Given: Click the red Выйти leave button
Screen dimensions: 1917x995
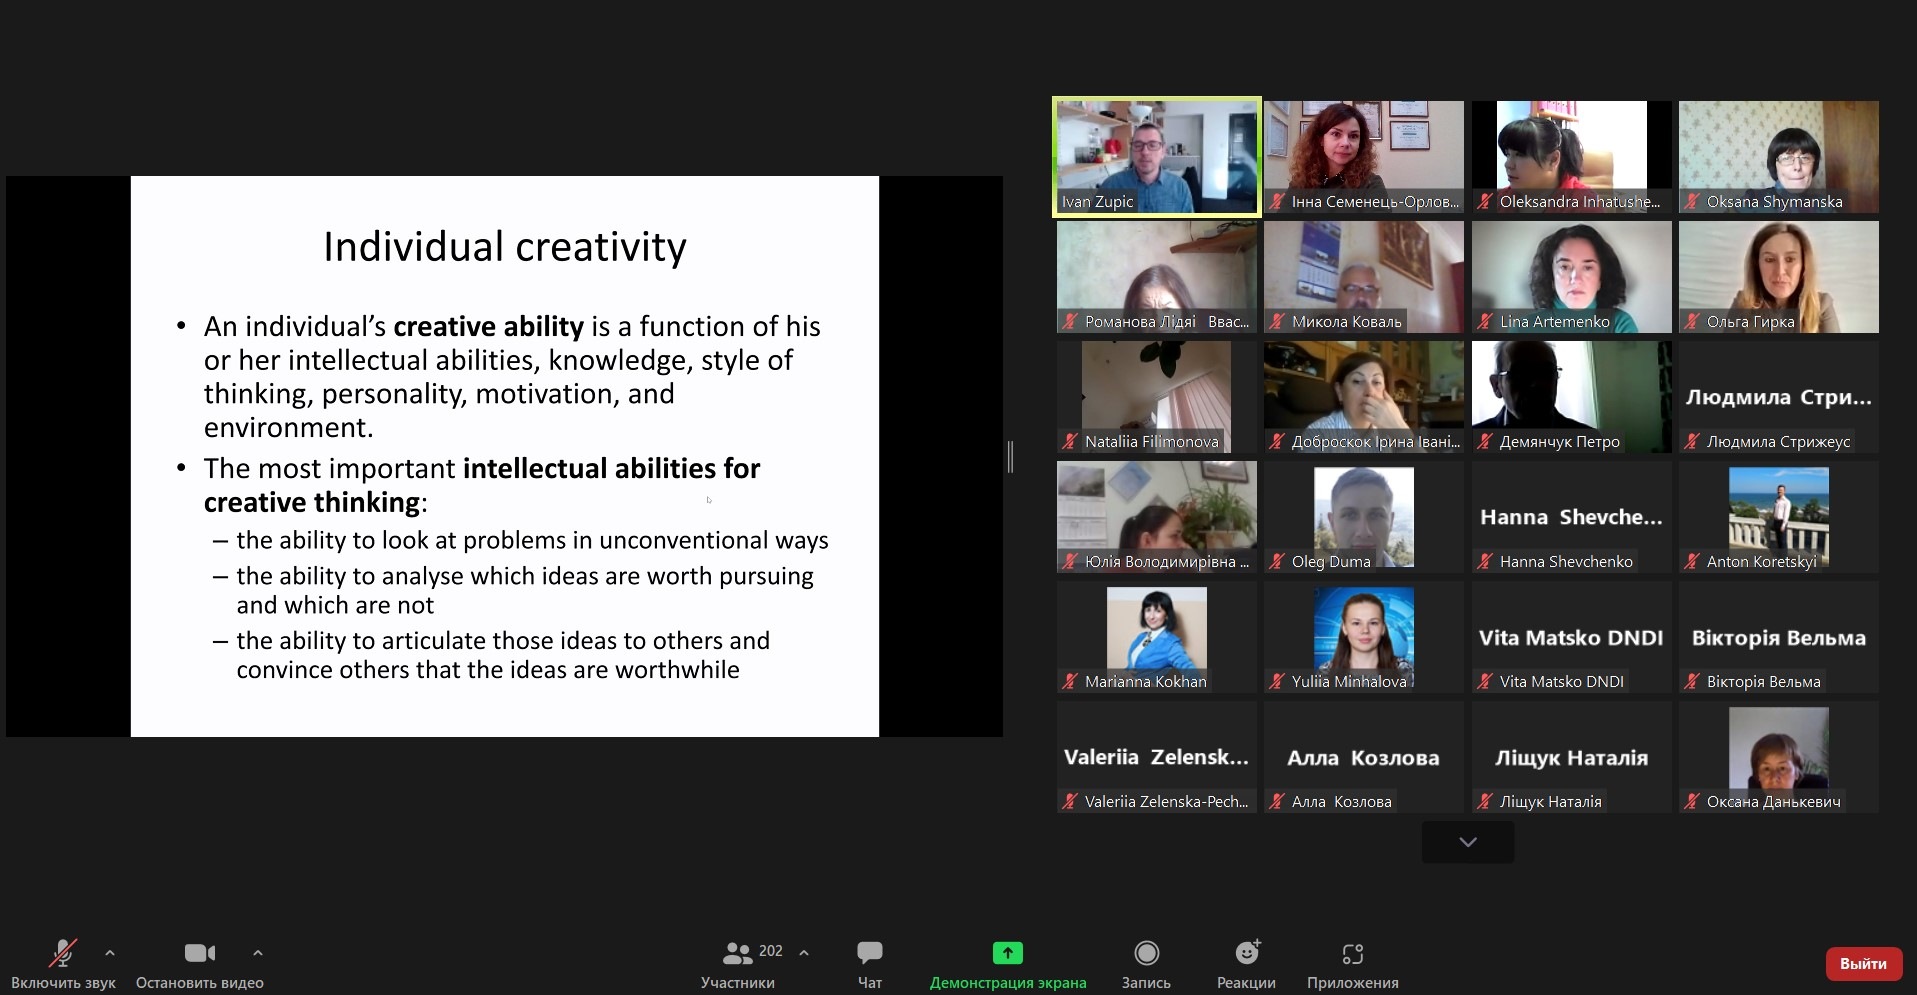Looking at the screenshot, I should pyautogui.click(x=1862, y=964).
